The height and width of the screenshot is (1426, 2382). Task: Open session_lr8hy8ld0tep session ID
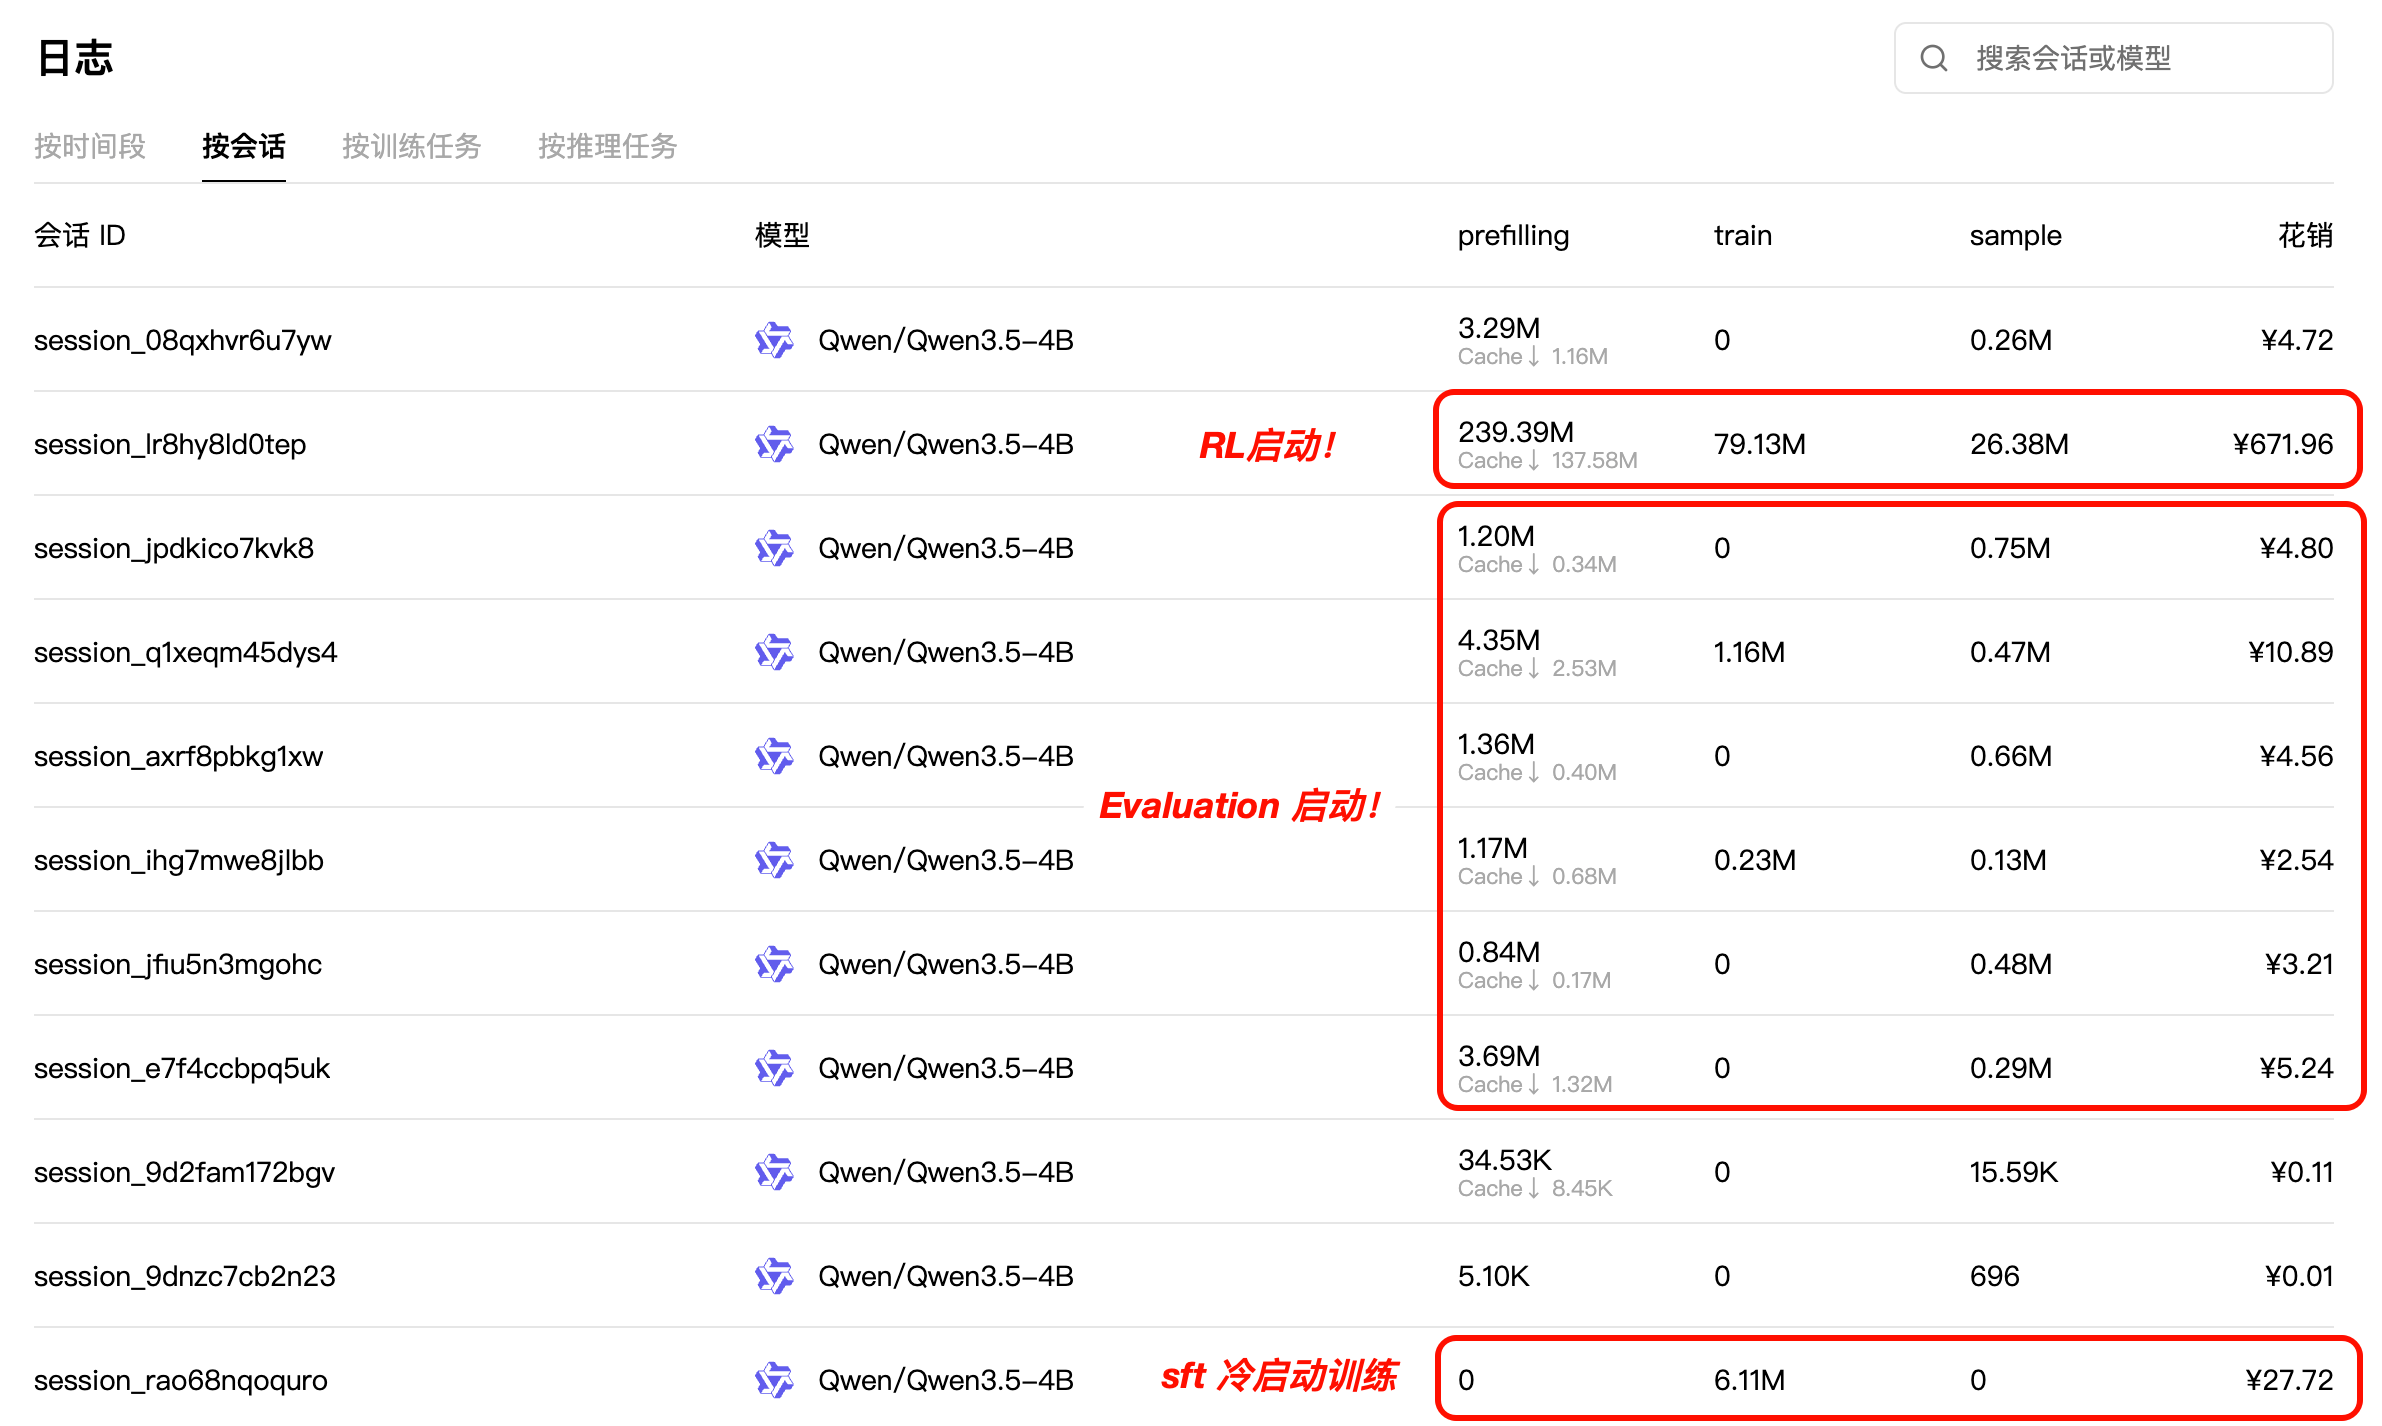pyautogui.click(x=170, y=445)
